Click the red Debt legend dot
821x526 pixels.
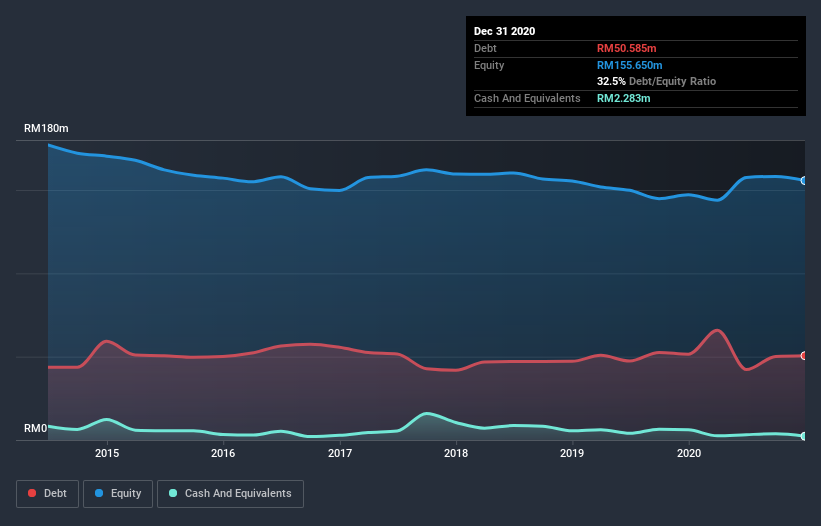pos(32,493)
